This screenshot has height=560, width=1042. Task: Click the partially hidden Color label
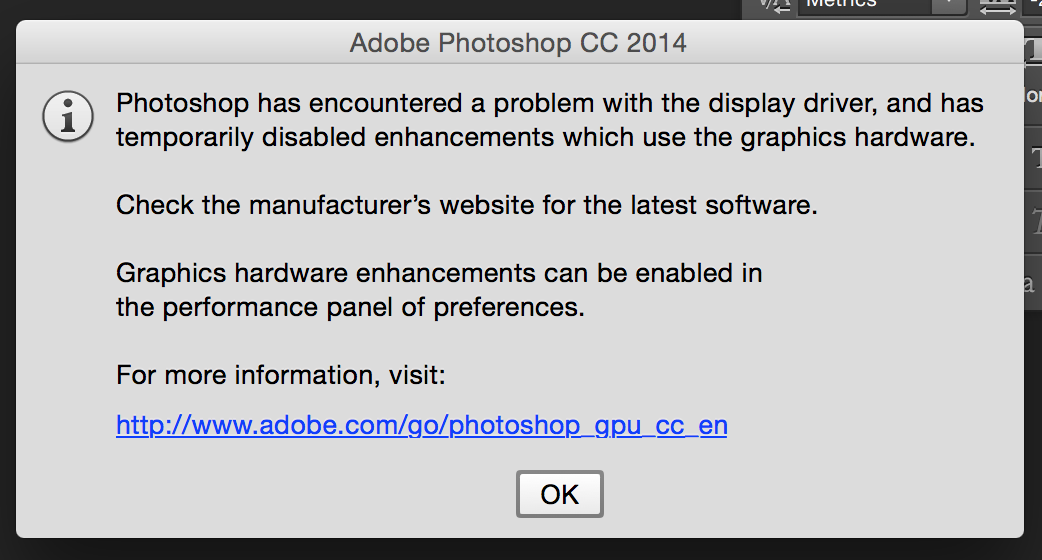pyautogui.click(x=1033, y=97)
